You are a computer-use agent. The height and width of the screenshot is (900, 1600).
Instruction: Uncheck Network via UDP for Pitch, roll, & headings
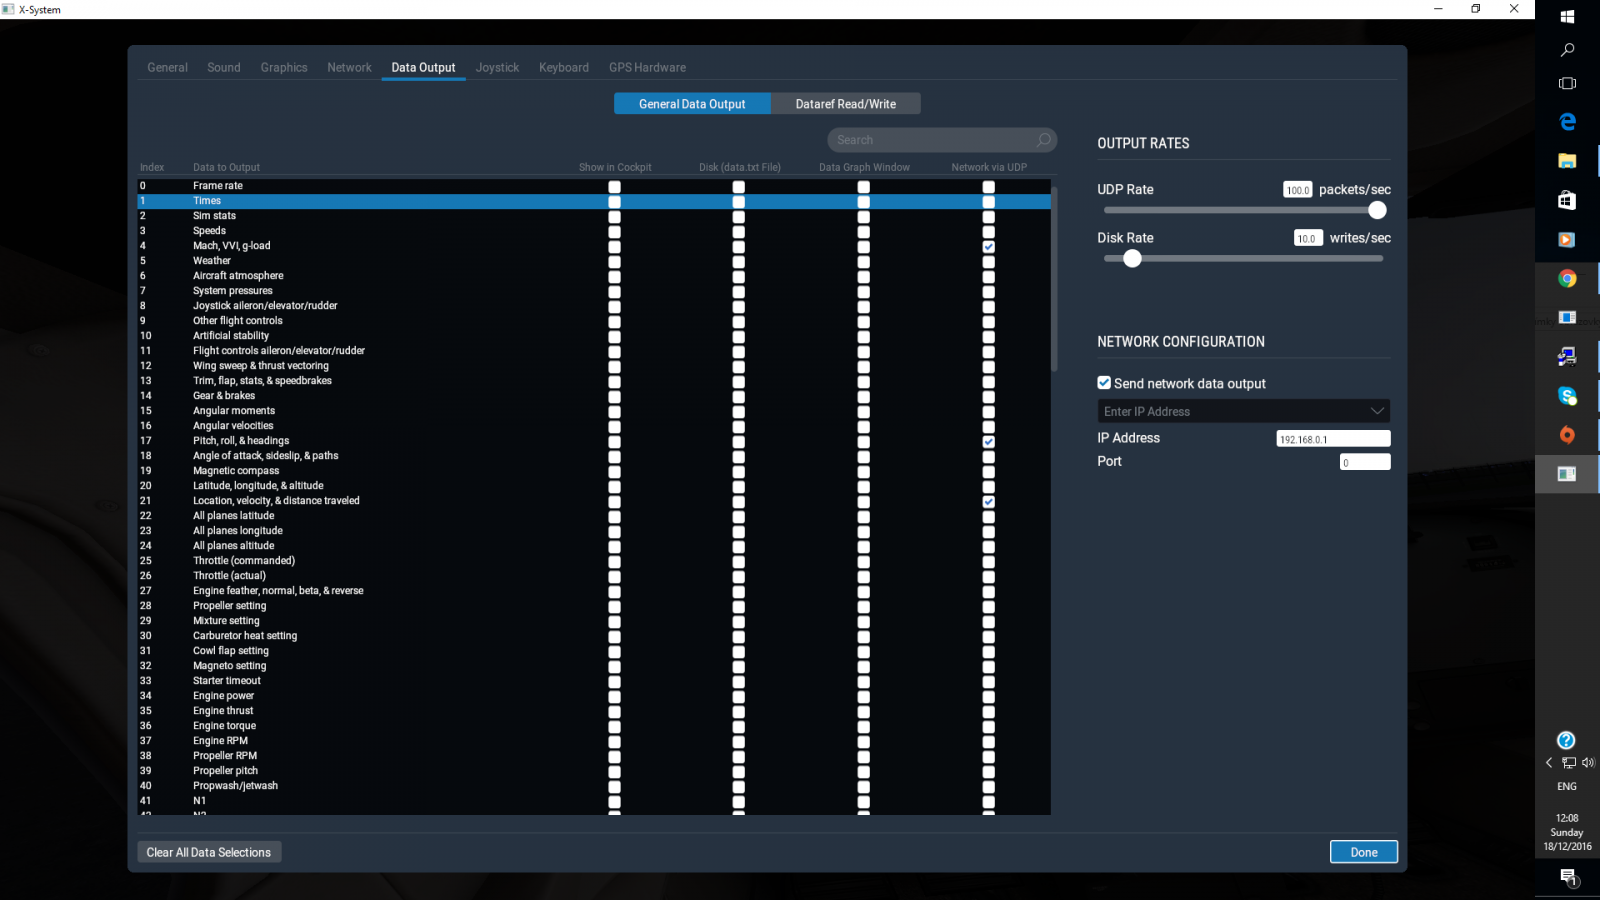point(988,441)
